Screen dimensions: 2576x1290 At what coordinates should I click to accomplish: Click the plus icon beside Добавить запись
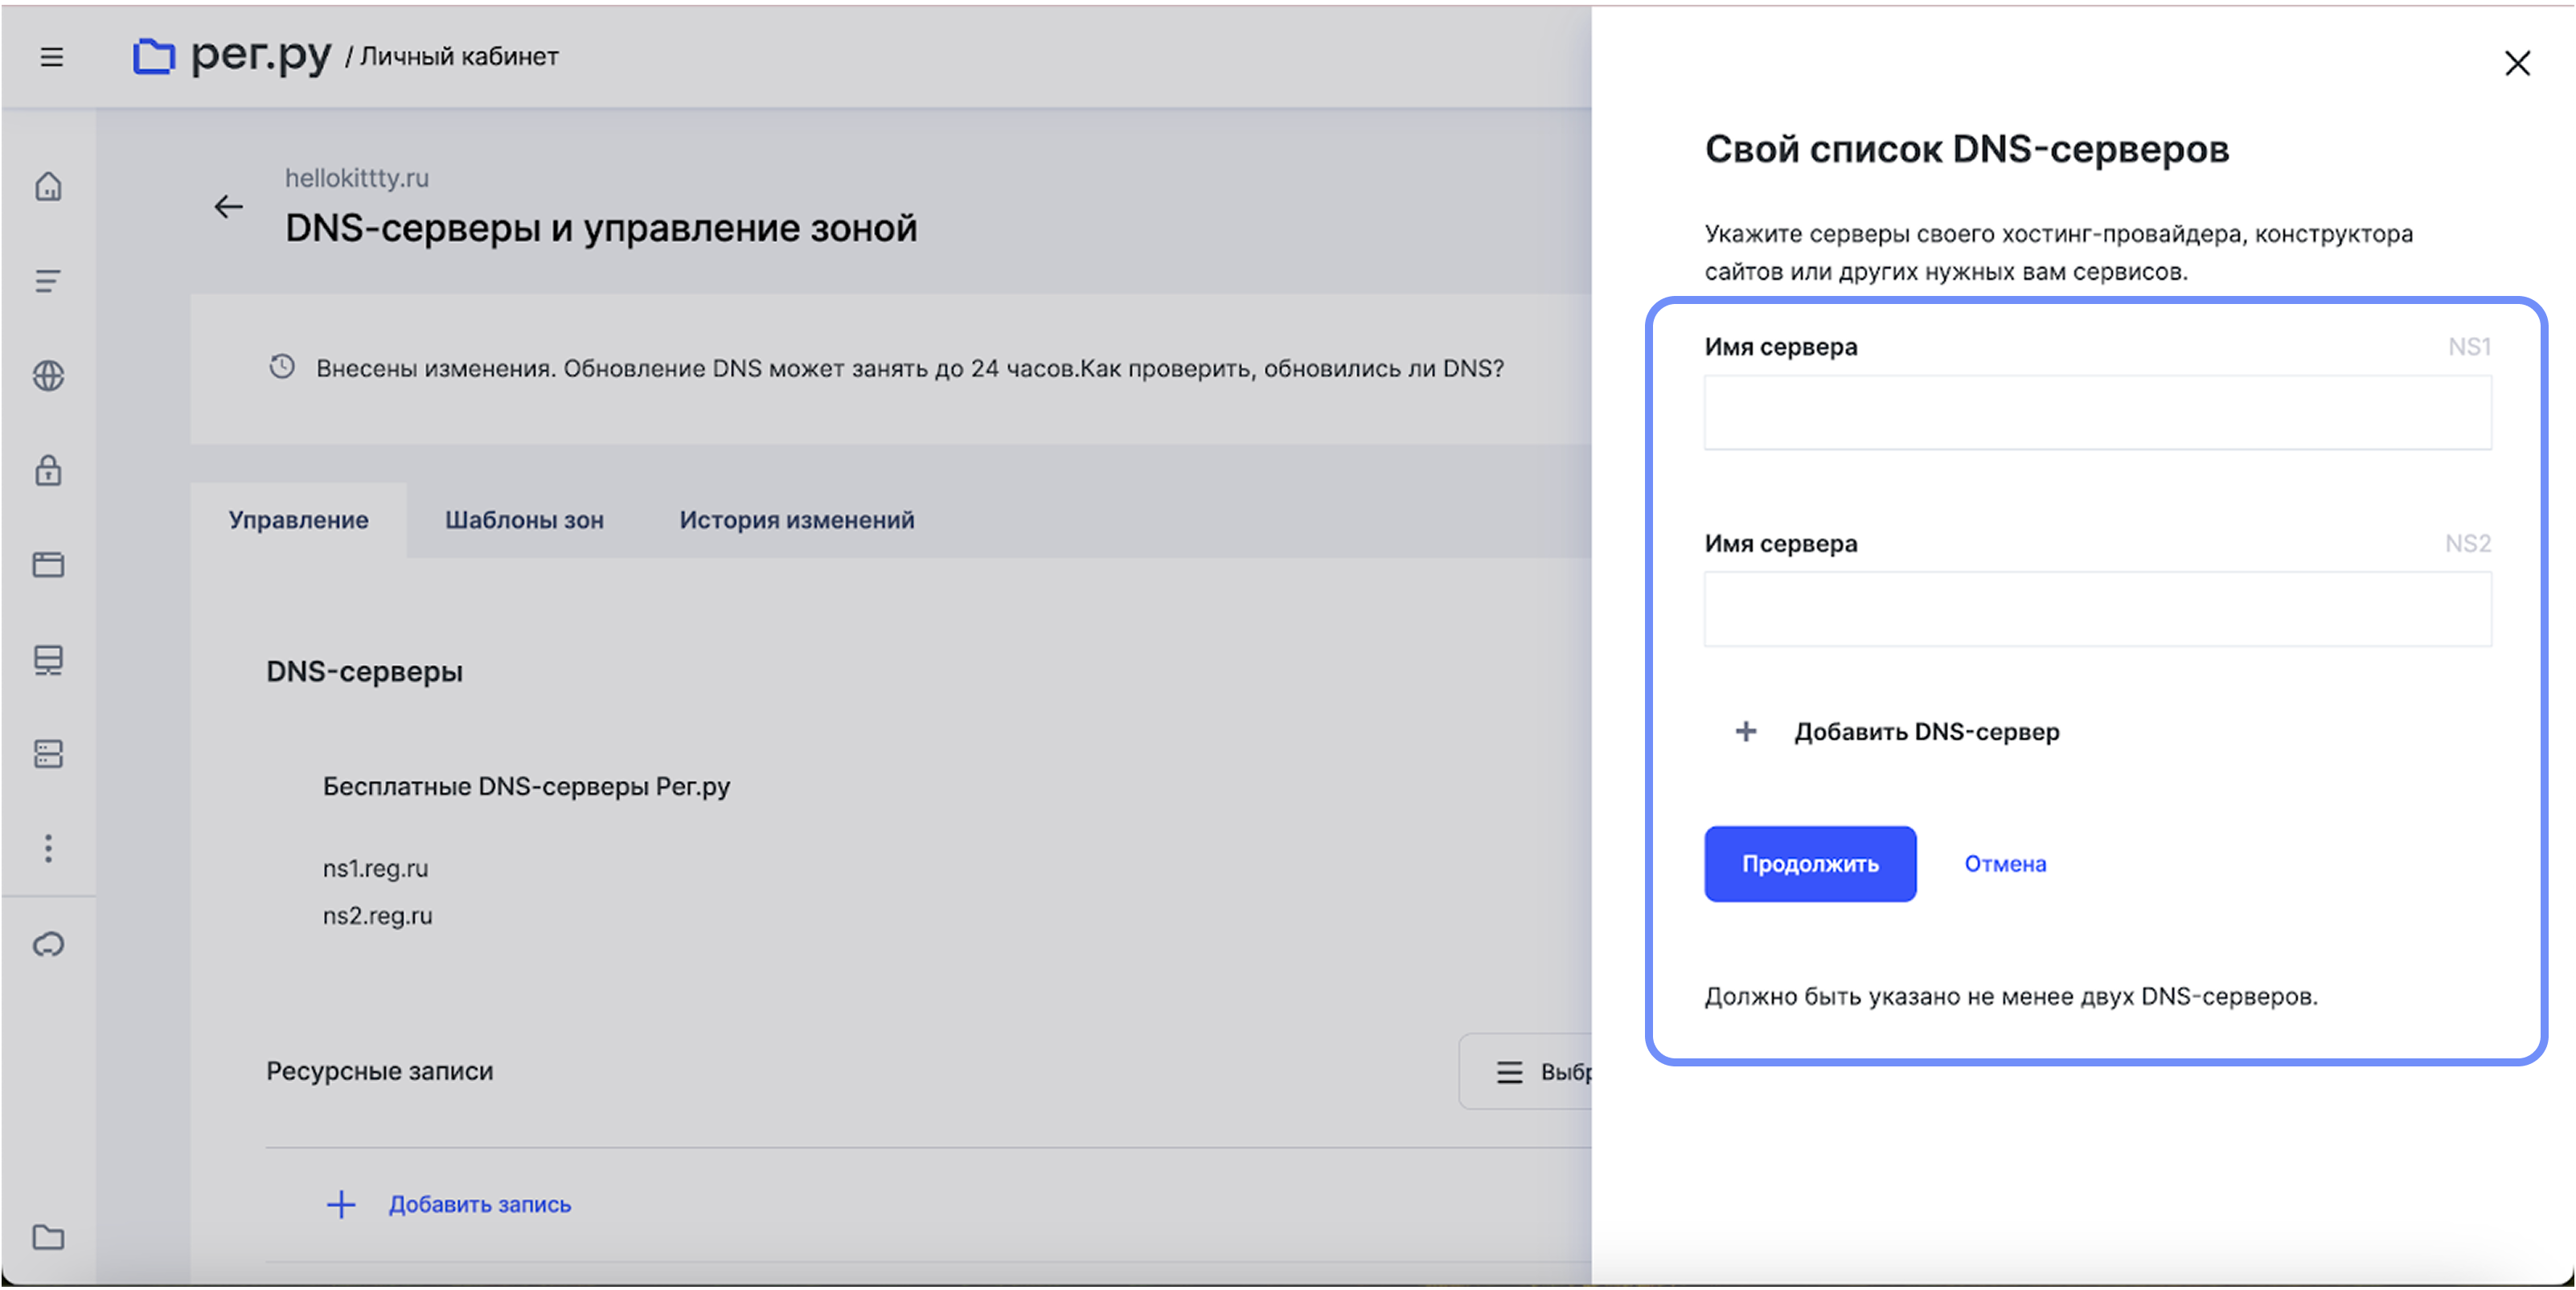coord(341,1205)
